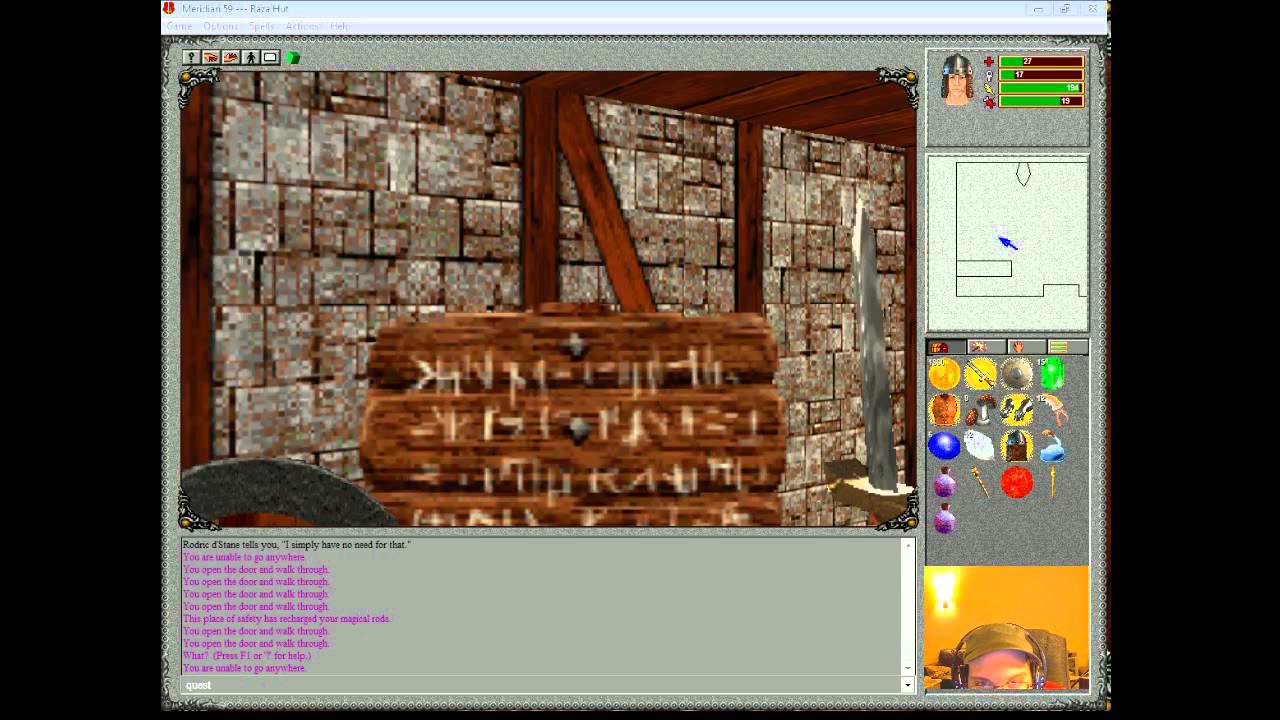
Task: Click the helmeted character portrait
Action: (957, 79)
